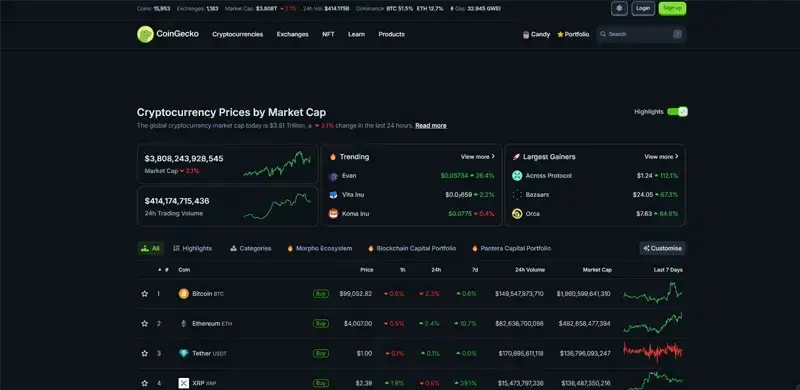Viewport: 800px width, 390px height.
Task: Sort by the 7d column header
Action: [x=474, y=270]
